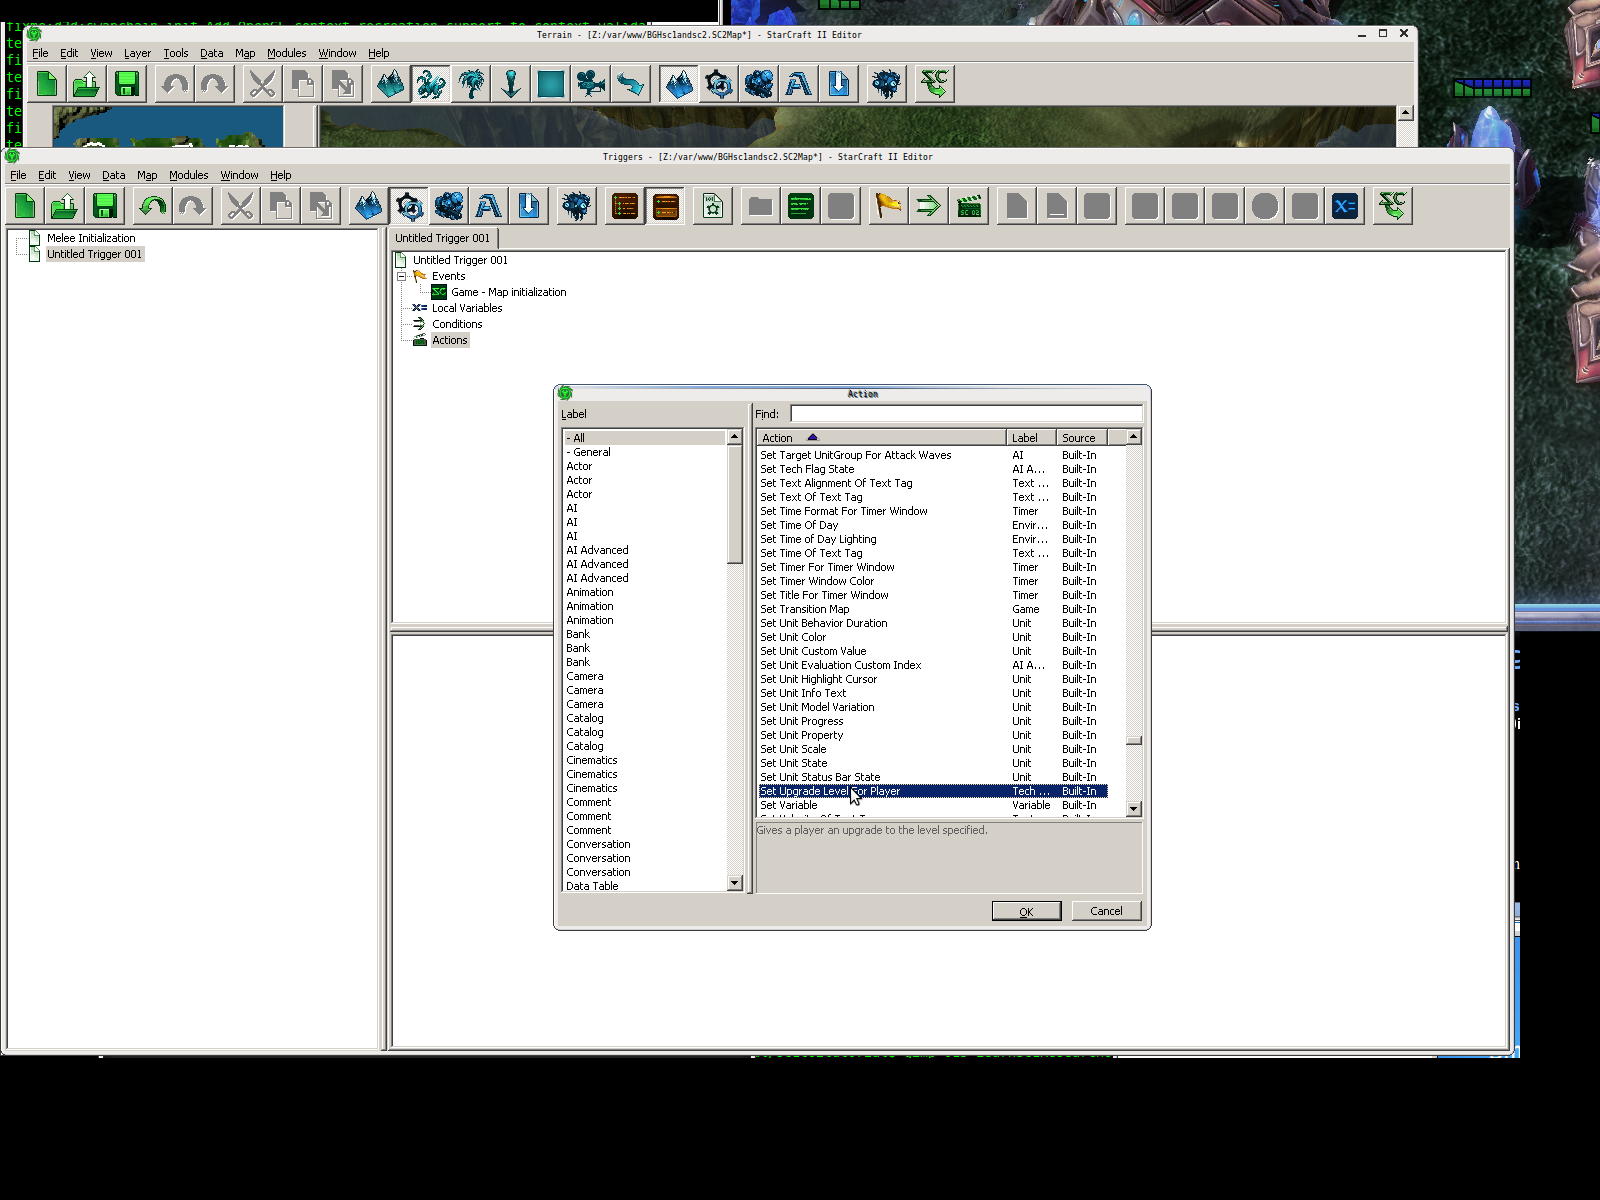The image size is (1600, 1200).
Task: Select the Cameras layer icon in the Terrain toolbar
Action: pyautogui.click(x=591, y=84)
